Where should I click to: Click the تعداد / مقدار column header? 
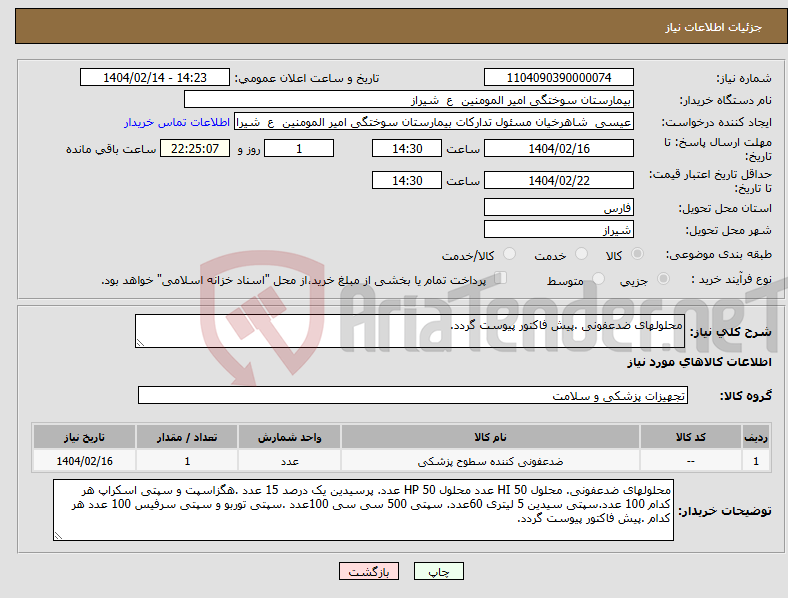click(x=187, y=437)
